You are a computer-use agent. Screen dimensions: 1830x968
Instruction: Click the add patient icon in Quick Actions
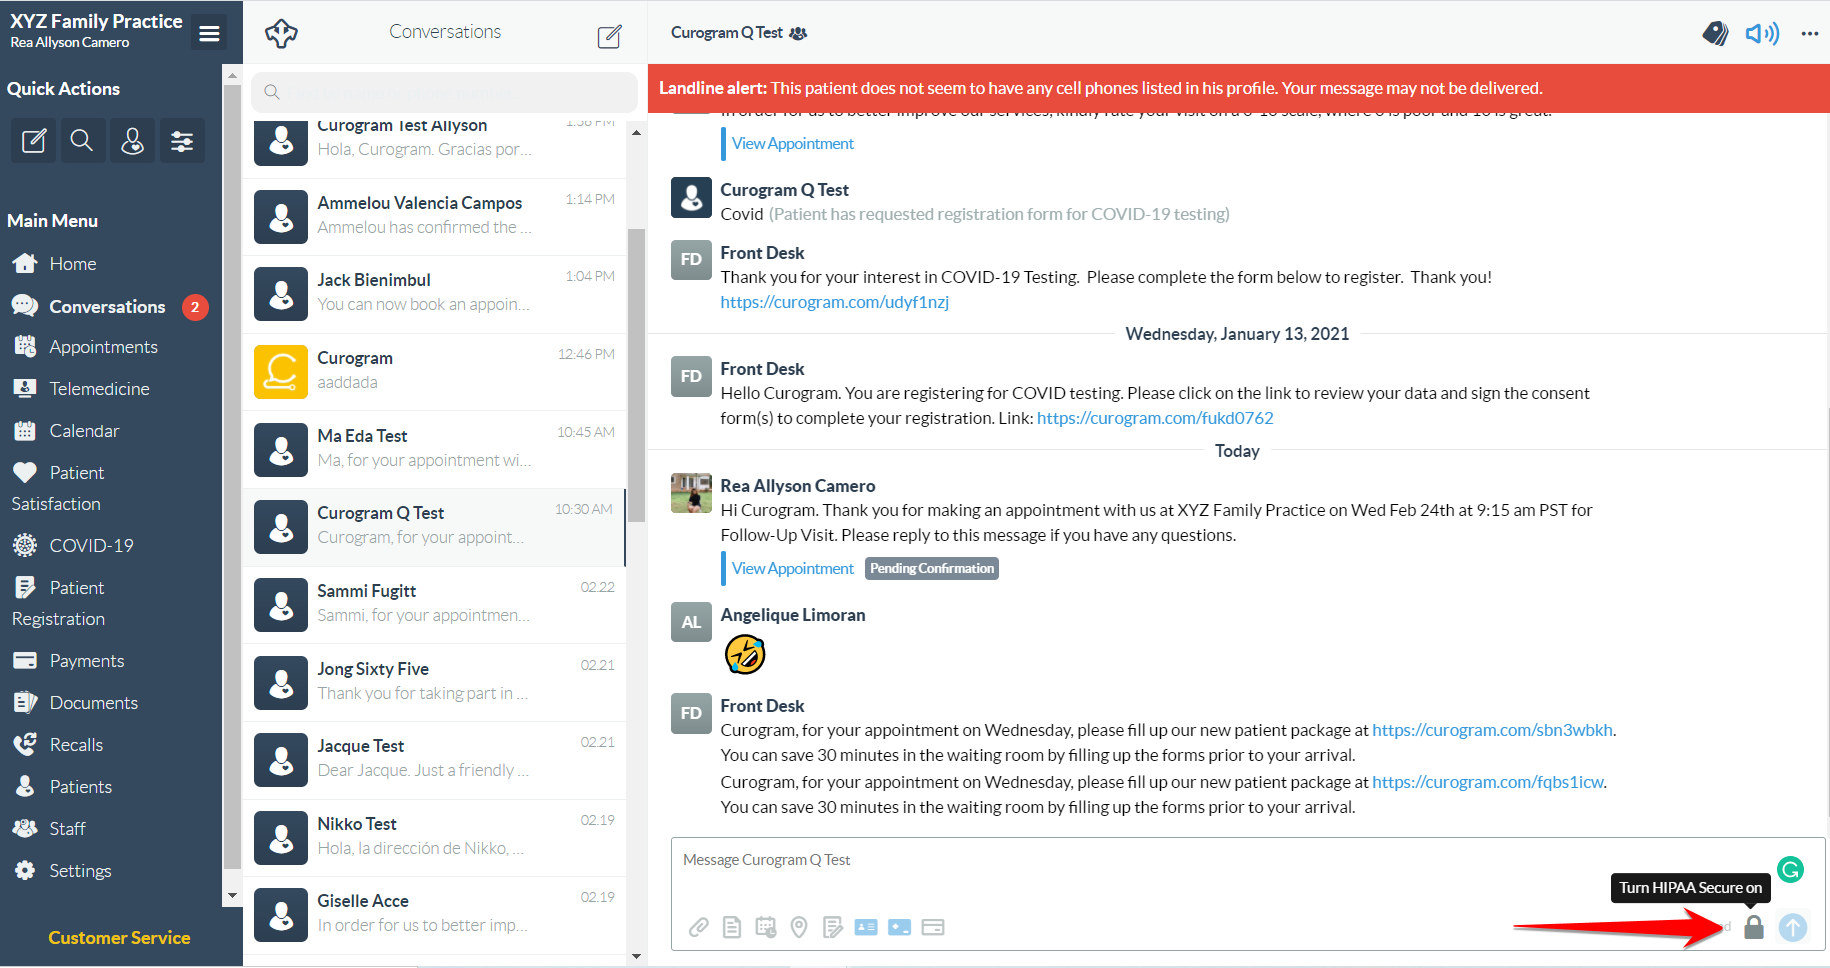tap(132, 140)
